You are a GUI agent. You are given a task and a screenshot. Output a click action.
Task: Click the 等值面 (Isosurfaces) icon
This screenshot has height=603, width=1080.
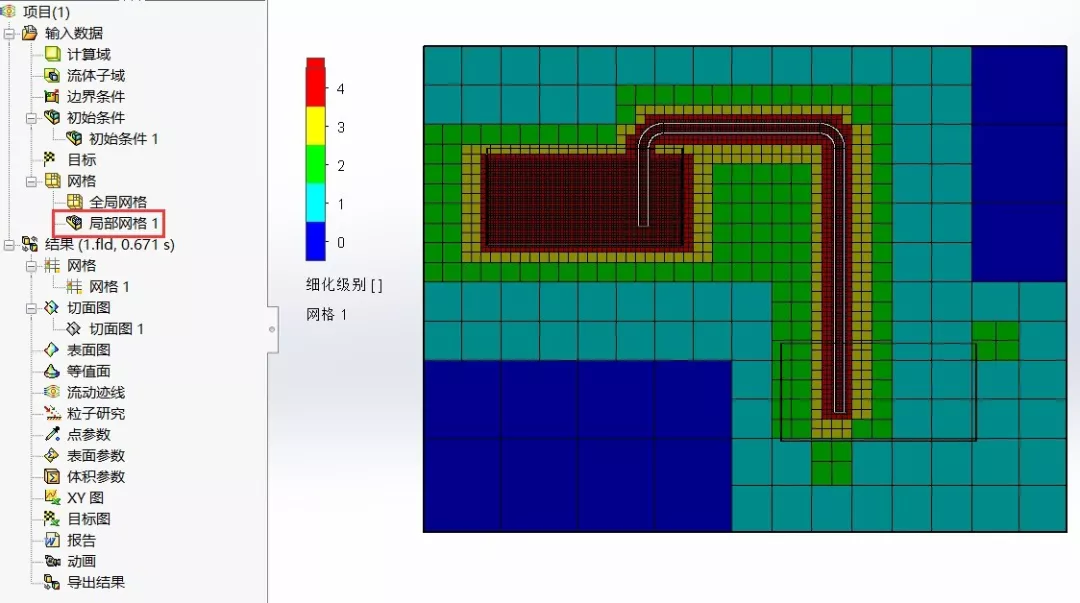[50, 371]
